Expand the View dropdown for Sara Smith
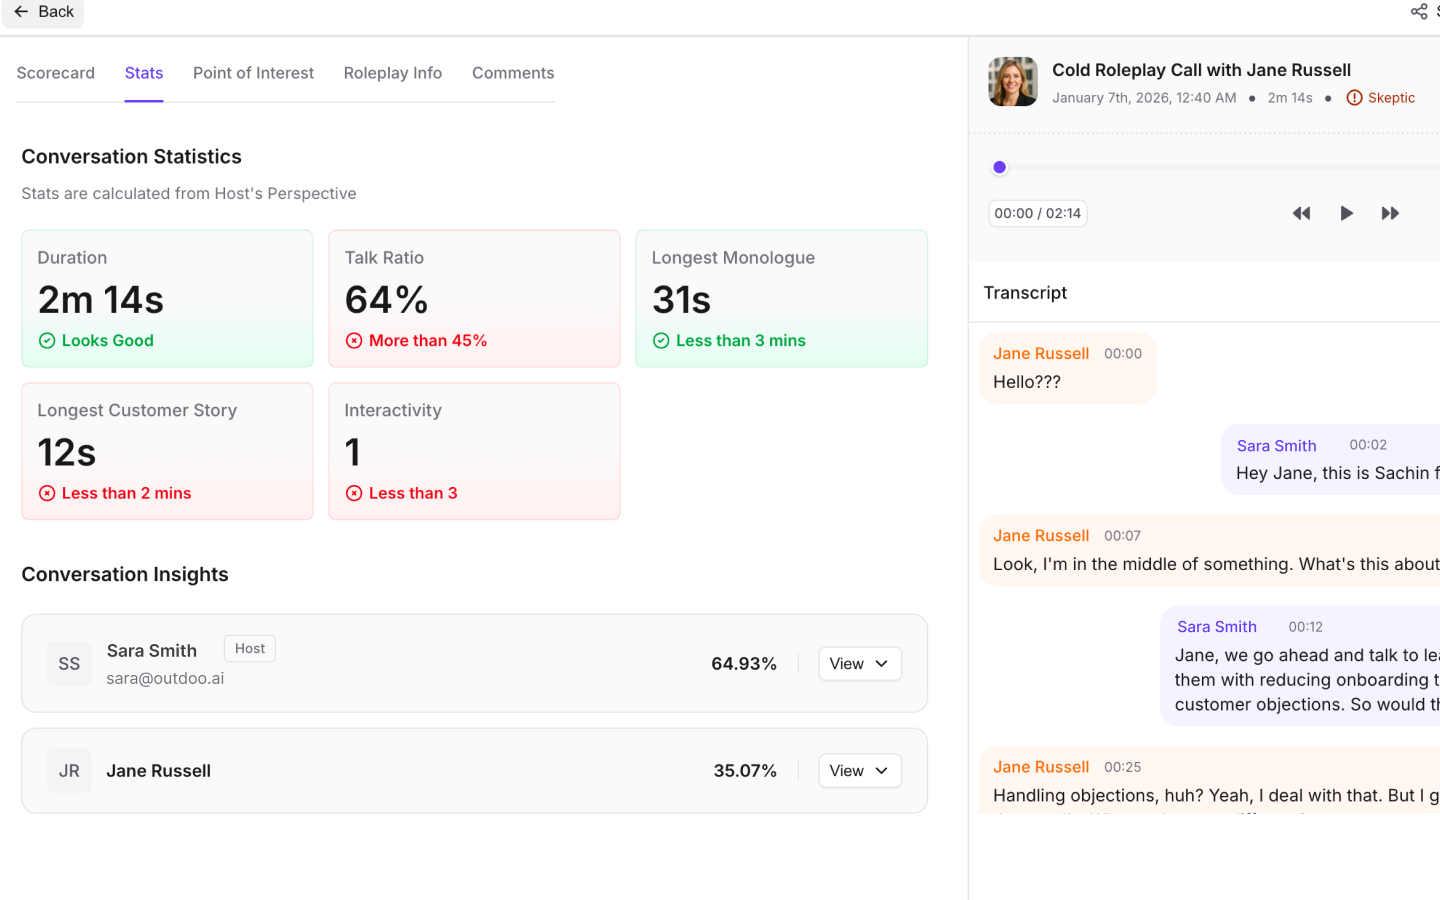The height and width of the screenshot is (900, 1440). click(859, 664)
